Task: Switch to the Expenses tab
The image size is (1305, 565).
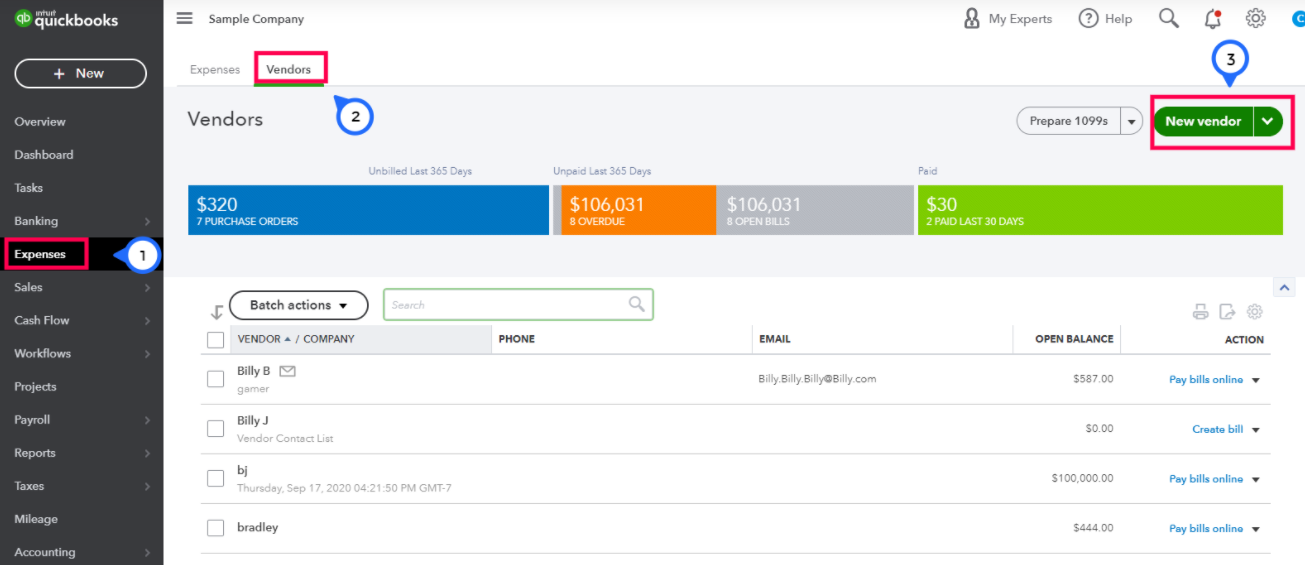Action: coord(215,70)
